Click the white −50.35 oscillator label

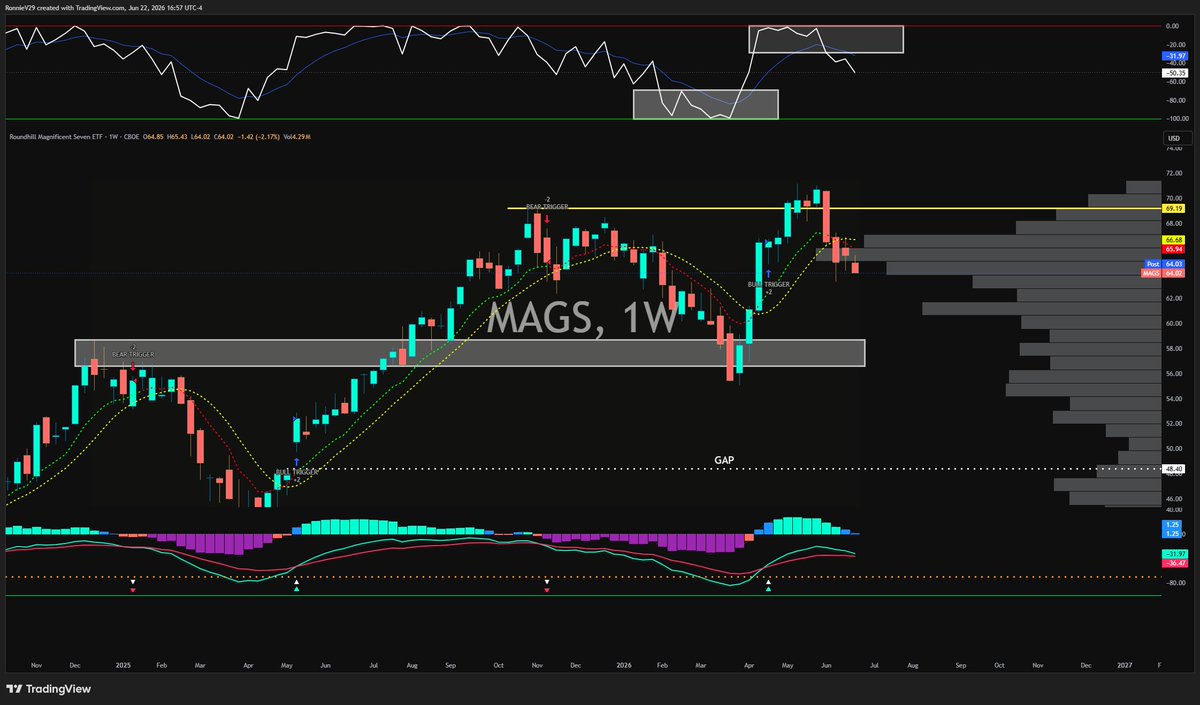(x=1173, y=73)
